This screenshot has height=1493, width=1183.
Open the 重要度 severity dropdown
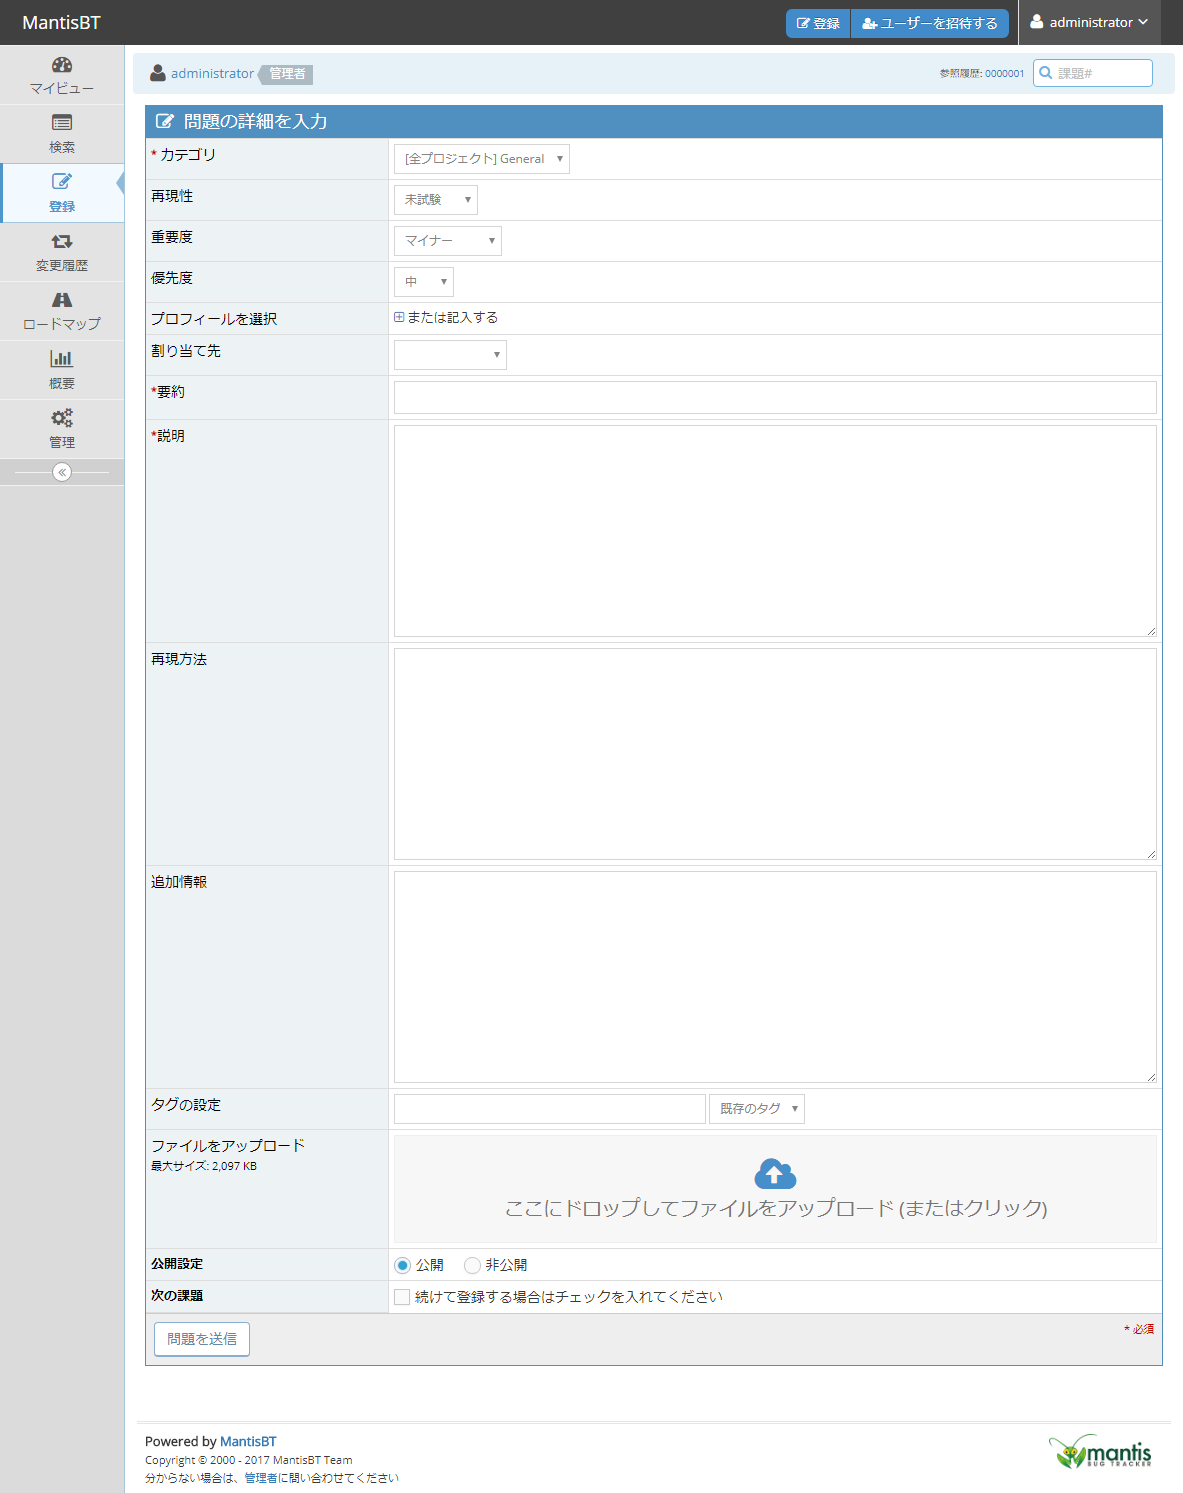(447, 240)
